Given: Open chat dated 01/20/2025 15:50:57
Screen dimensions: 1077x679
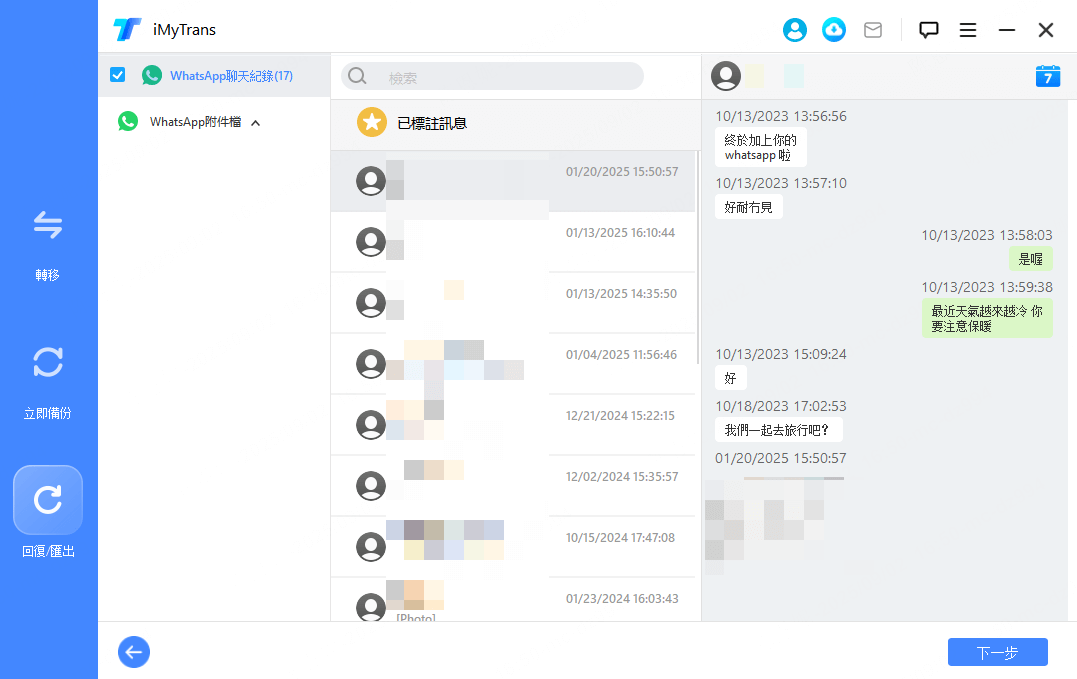Looking at the screenshot, I should point(513,181).
